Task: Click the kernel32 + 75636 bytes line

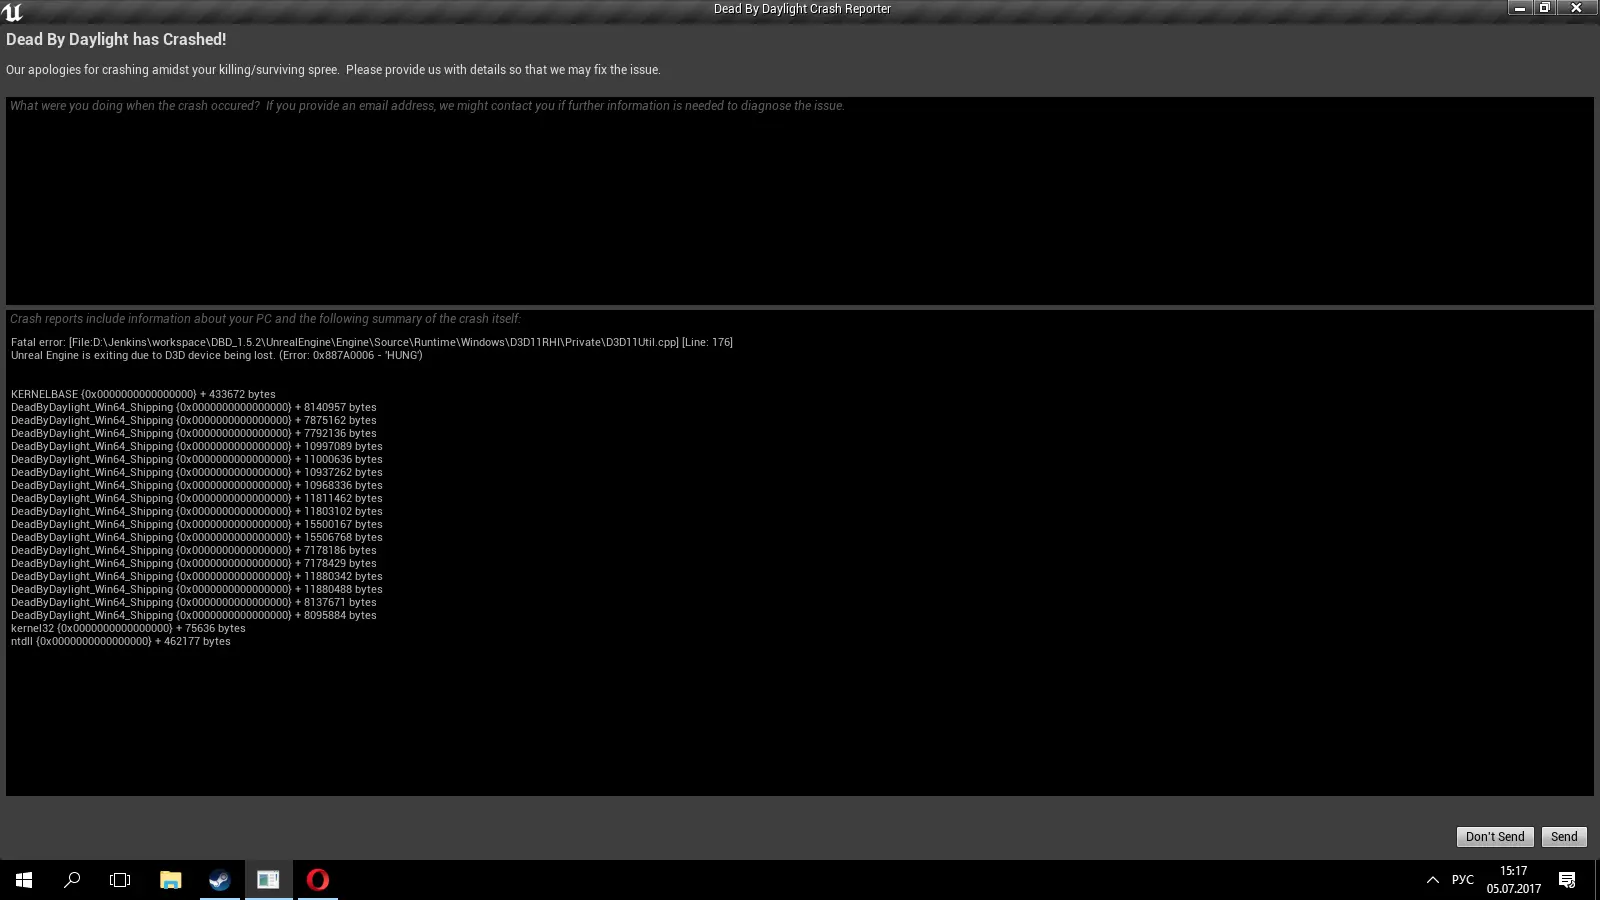Action: [128, 628]
